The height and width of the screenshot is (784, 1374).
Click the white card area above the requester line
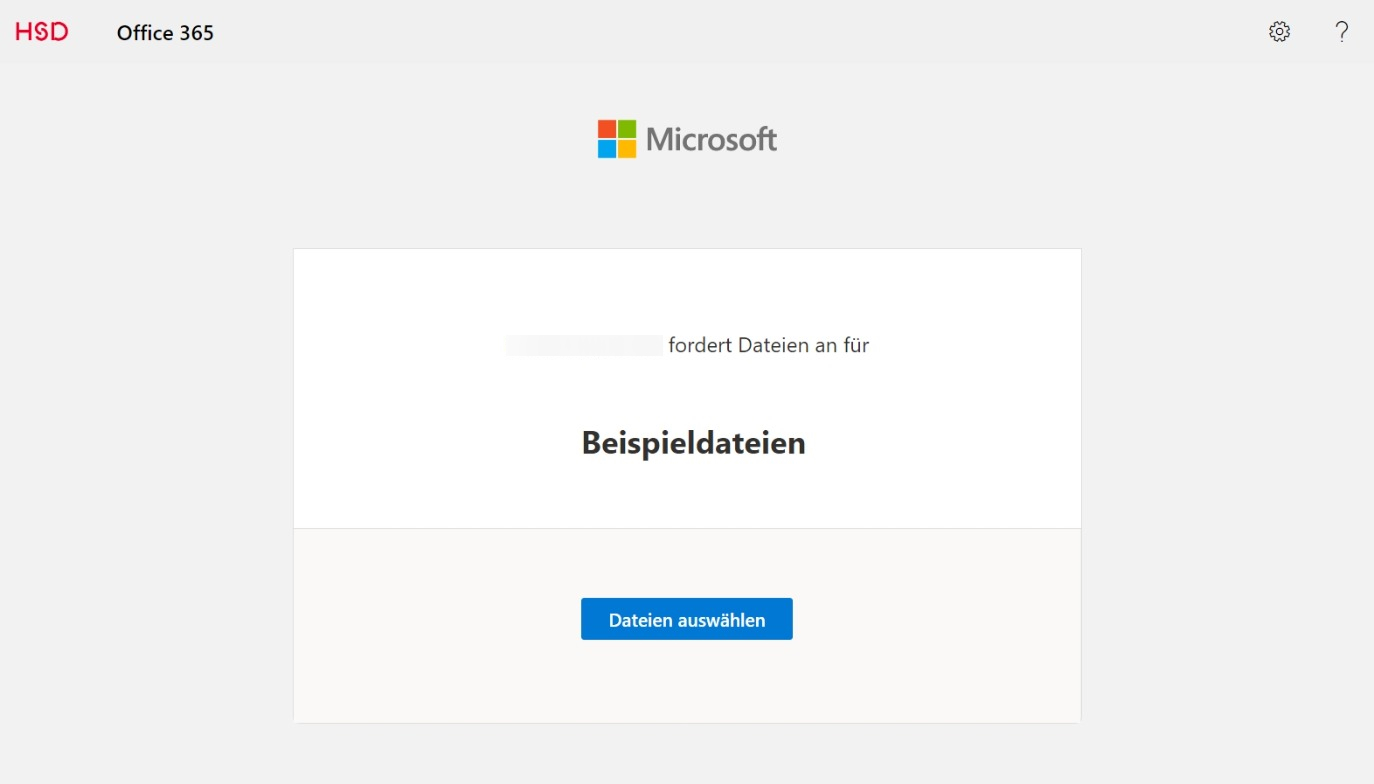[687, 290]
